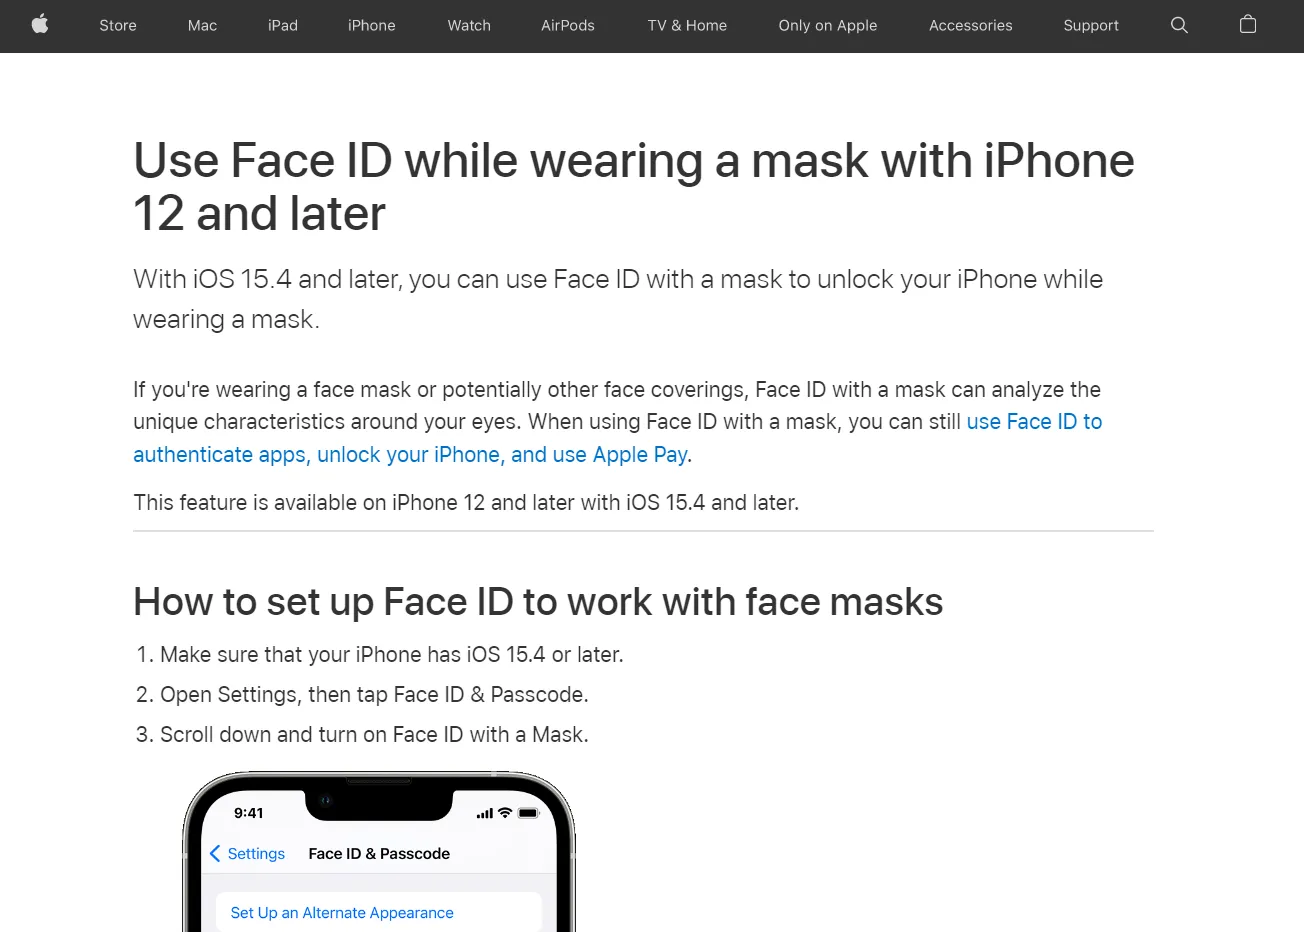Tap the back chevron beside Settings

[215, 853]
